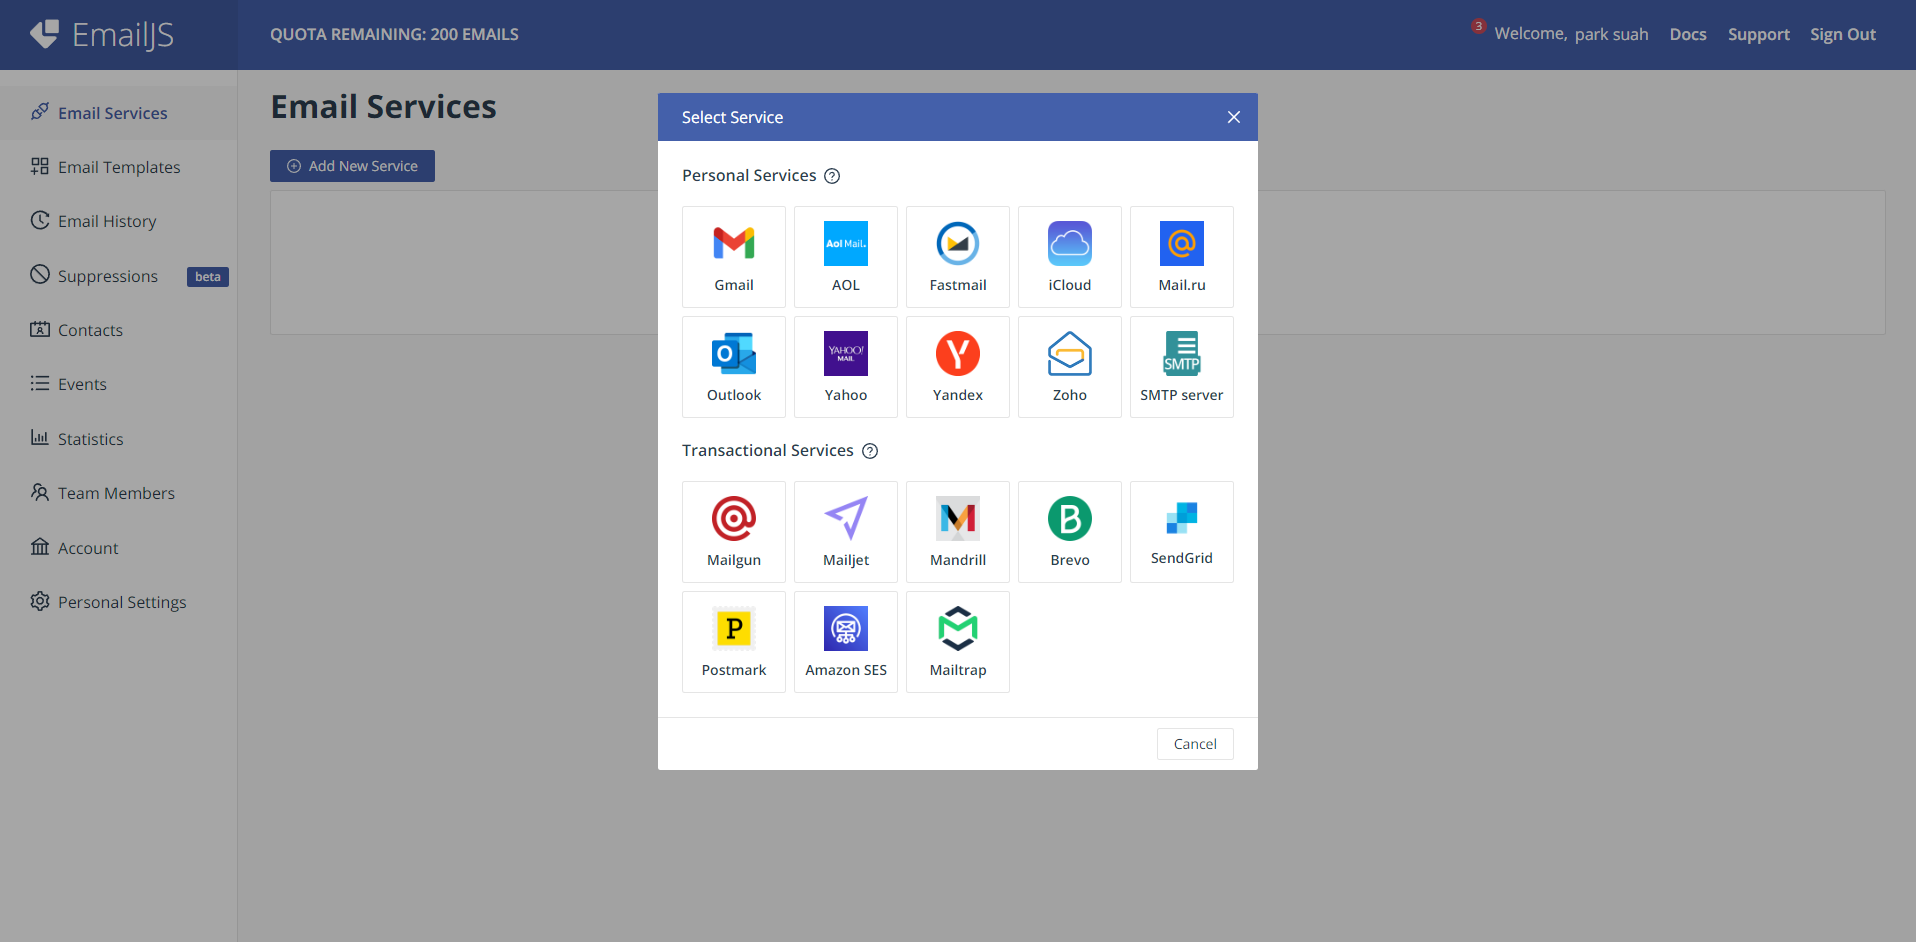Choose the Mail.ru service
Viewport: 1916px width, 942px height.
(x=1182, y=257)
